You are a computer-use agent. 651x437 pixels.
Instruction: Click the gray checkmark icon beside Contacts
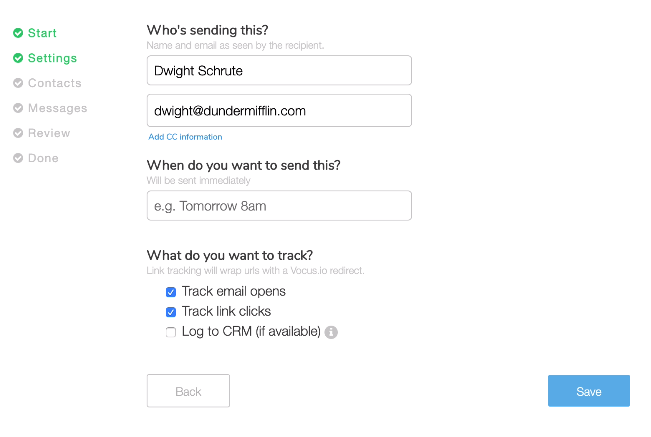tap(18, 83)
